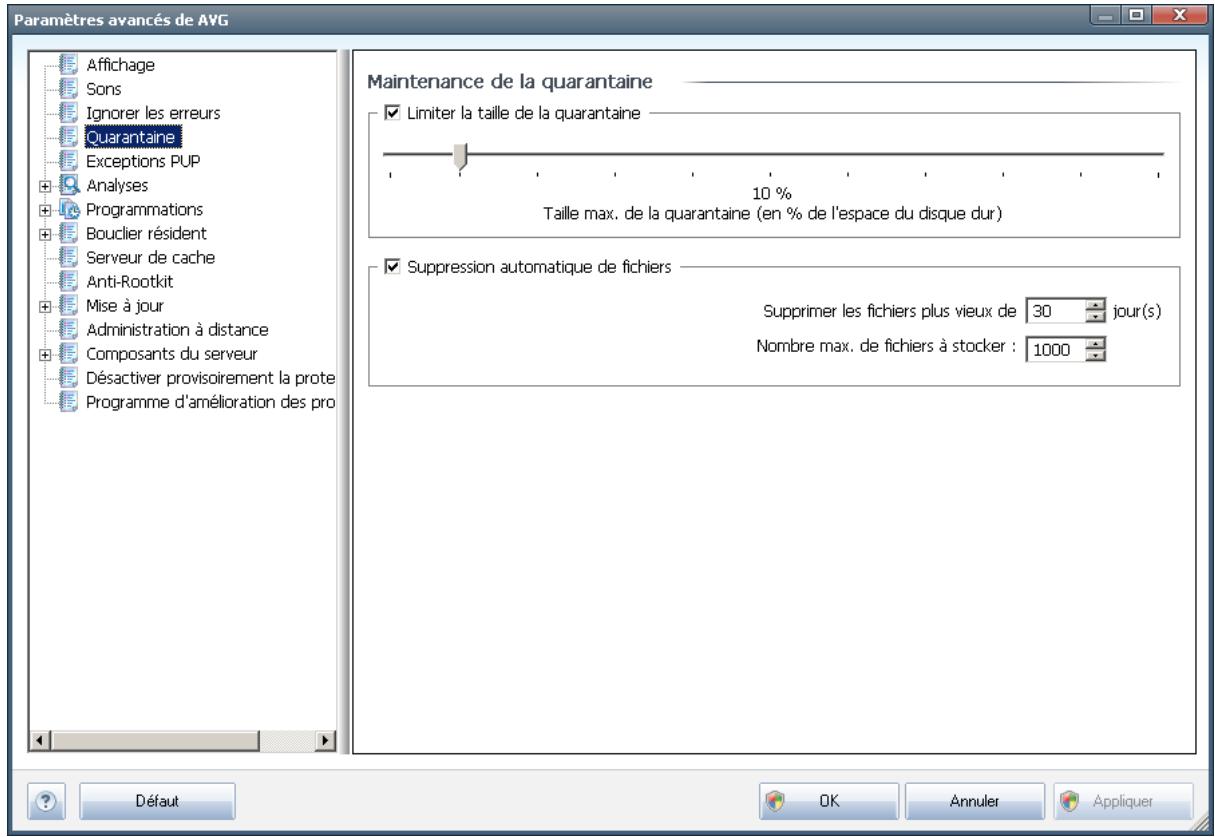Close the Paramètres avancés de AVG window
This screenshot has width=1215, height=837.
pos(1180,15)
